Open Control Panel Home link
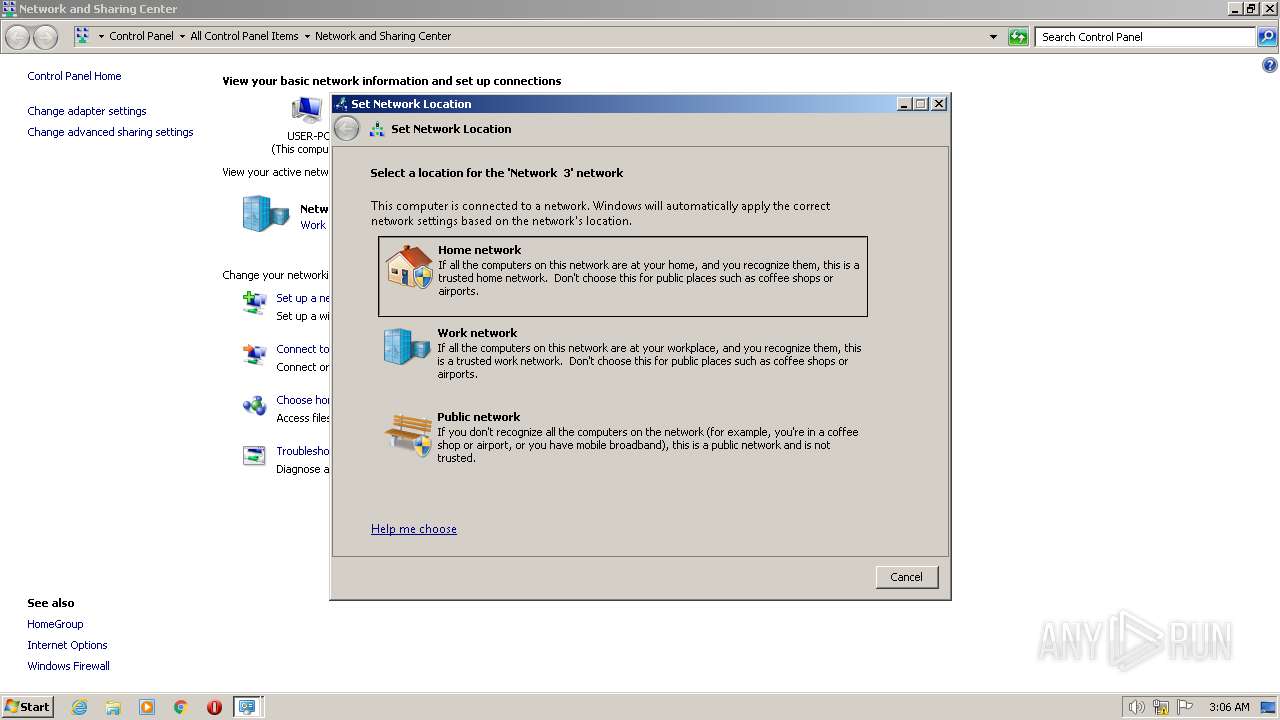 pos(74,76)
